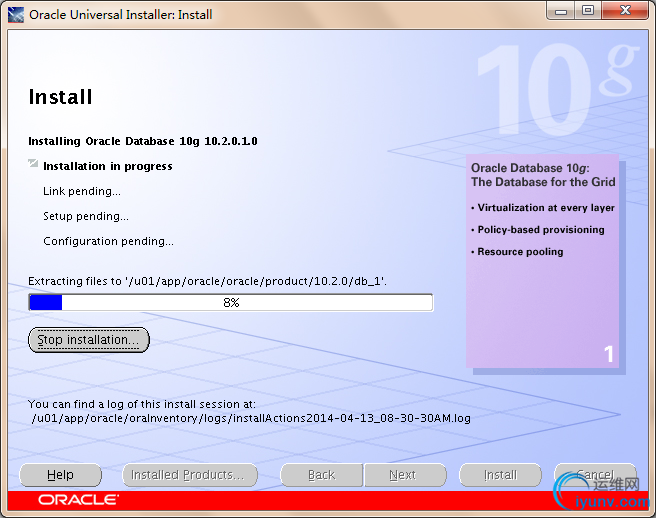
Task: Click the Next button
Action: coord(405,475)
